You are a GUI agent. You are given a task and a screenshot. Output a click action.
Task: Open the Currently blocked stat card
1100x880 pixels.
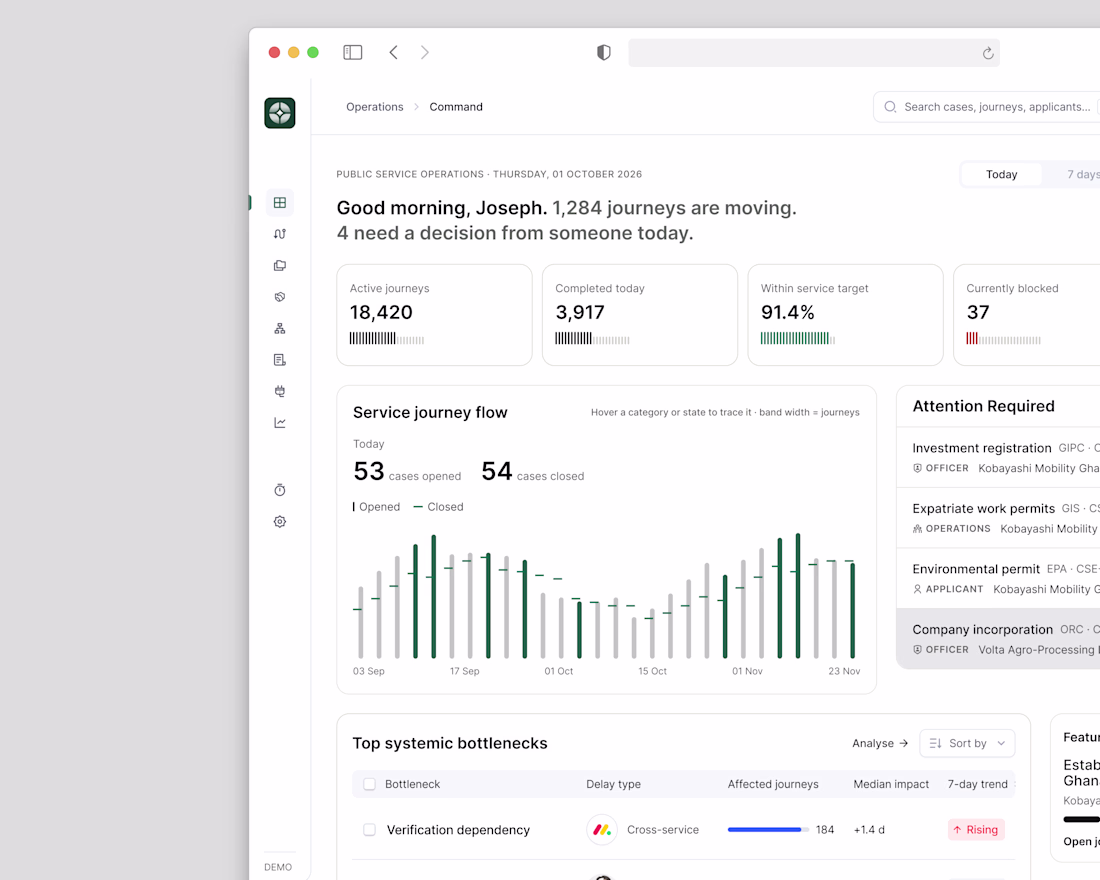point(1026,315)
